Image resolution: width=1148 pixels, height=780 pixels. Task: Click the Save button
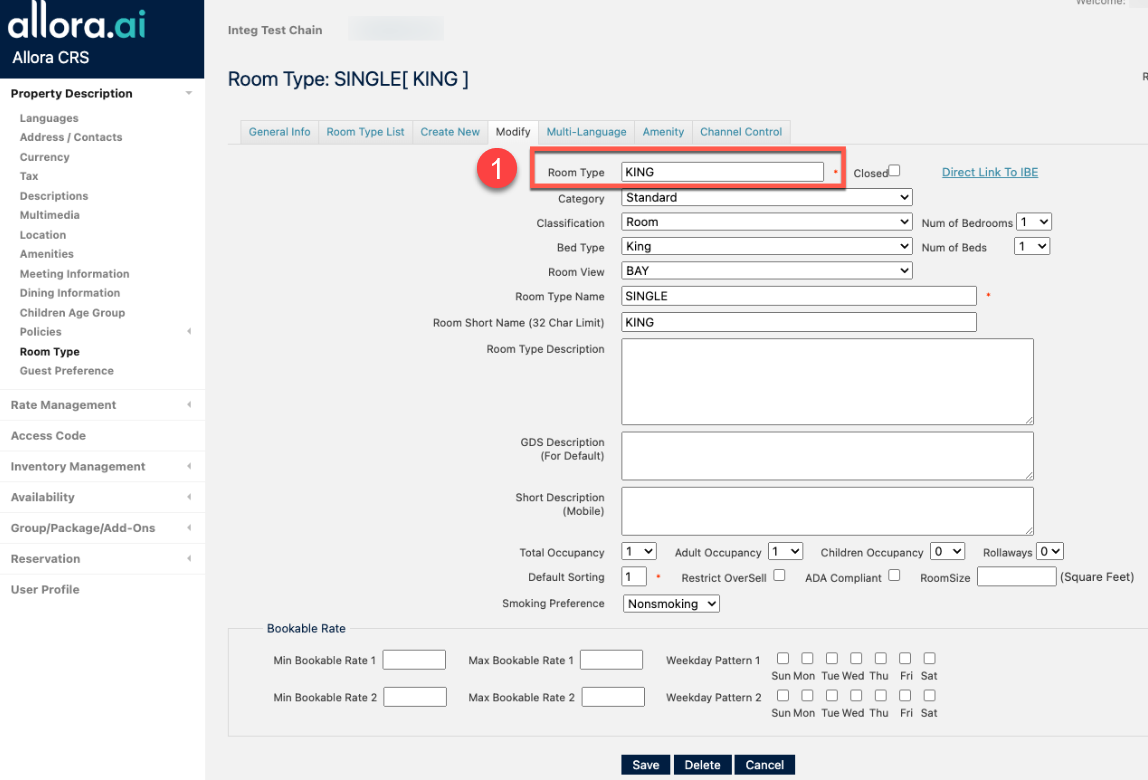point(645,765)
